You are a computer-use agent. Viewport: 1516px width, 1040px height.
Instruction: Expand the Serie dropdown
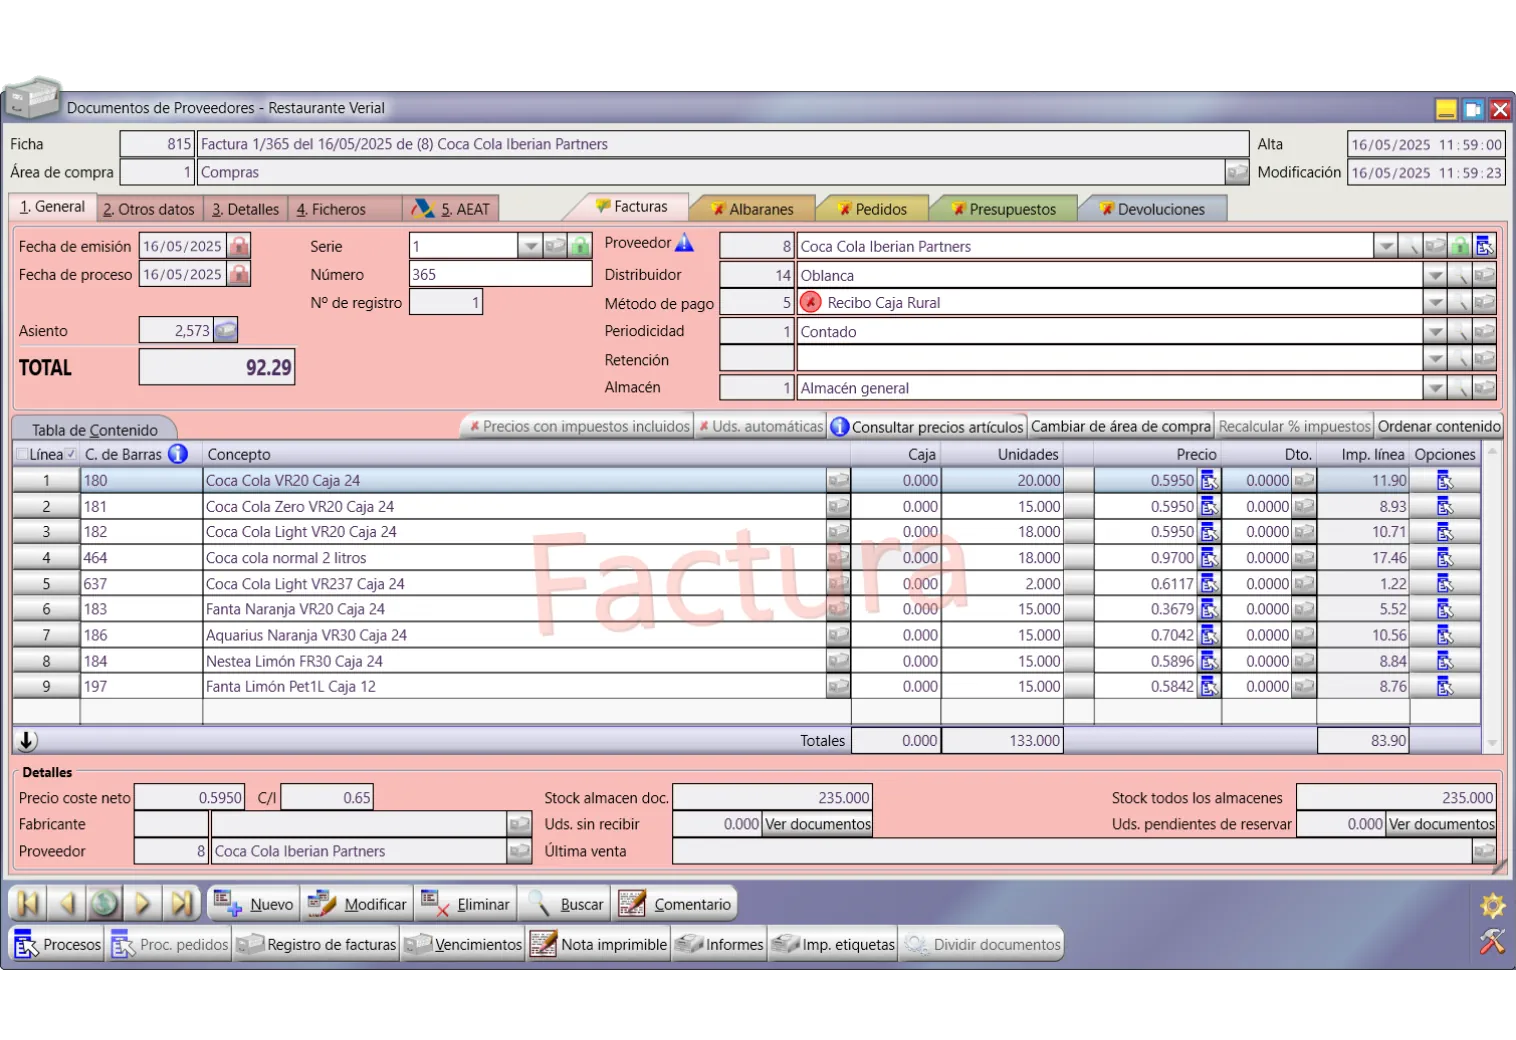point(530,246)
